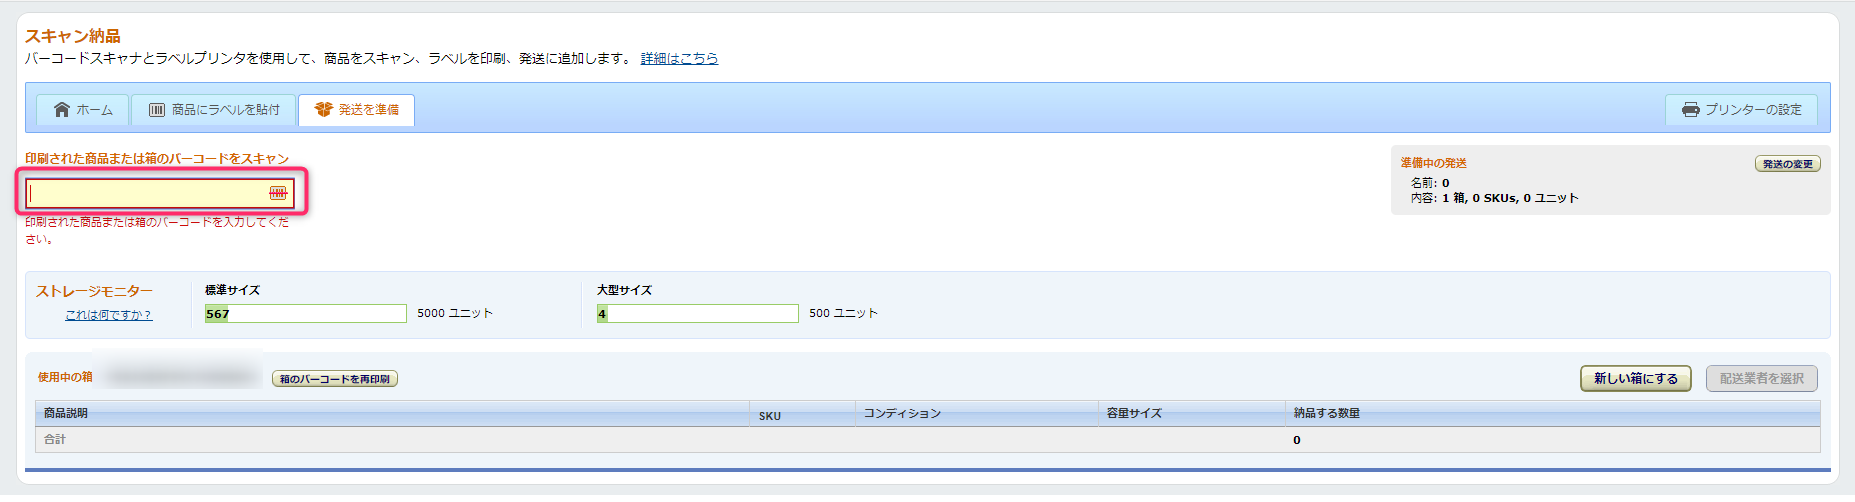Click the 標準サイズ storage bar showing 567

click(305, 314)
